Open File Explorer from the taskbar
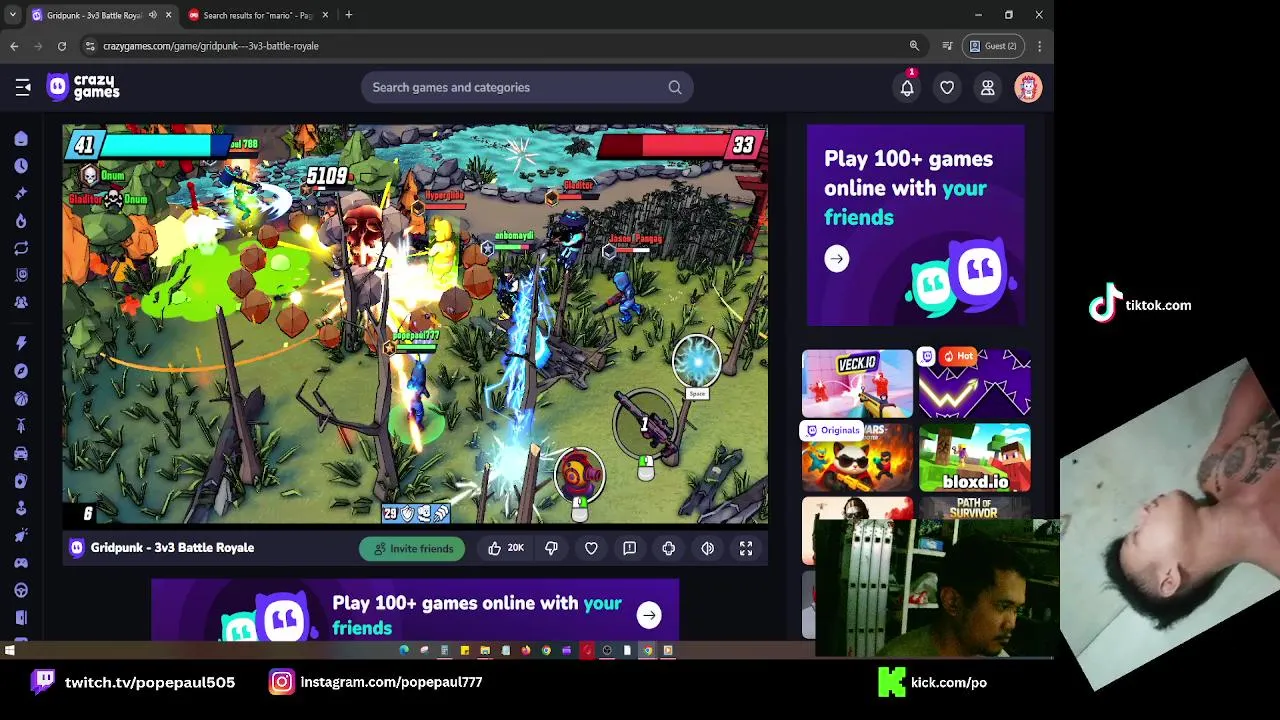This screenshot has height=720, width=1280. [x=485, y=650]
